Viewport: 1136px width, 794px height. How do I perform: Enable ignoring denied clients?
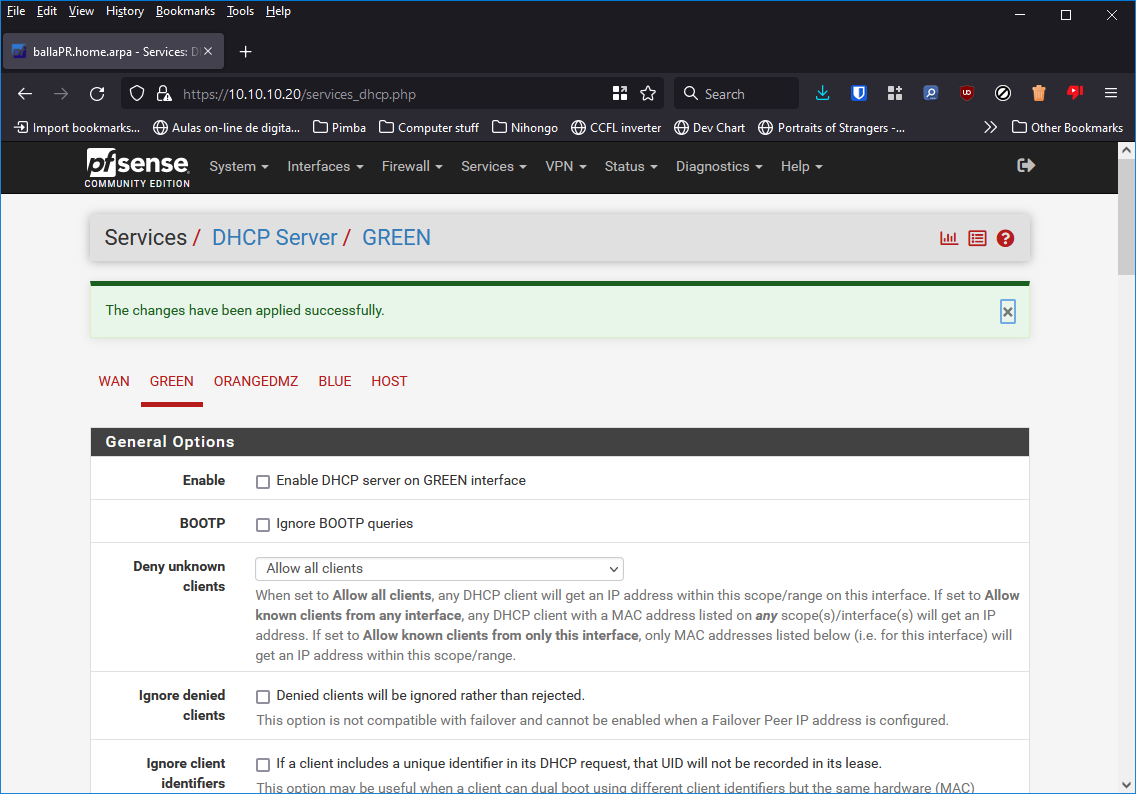coord(263,696)
